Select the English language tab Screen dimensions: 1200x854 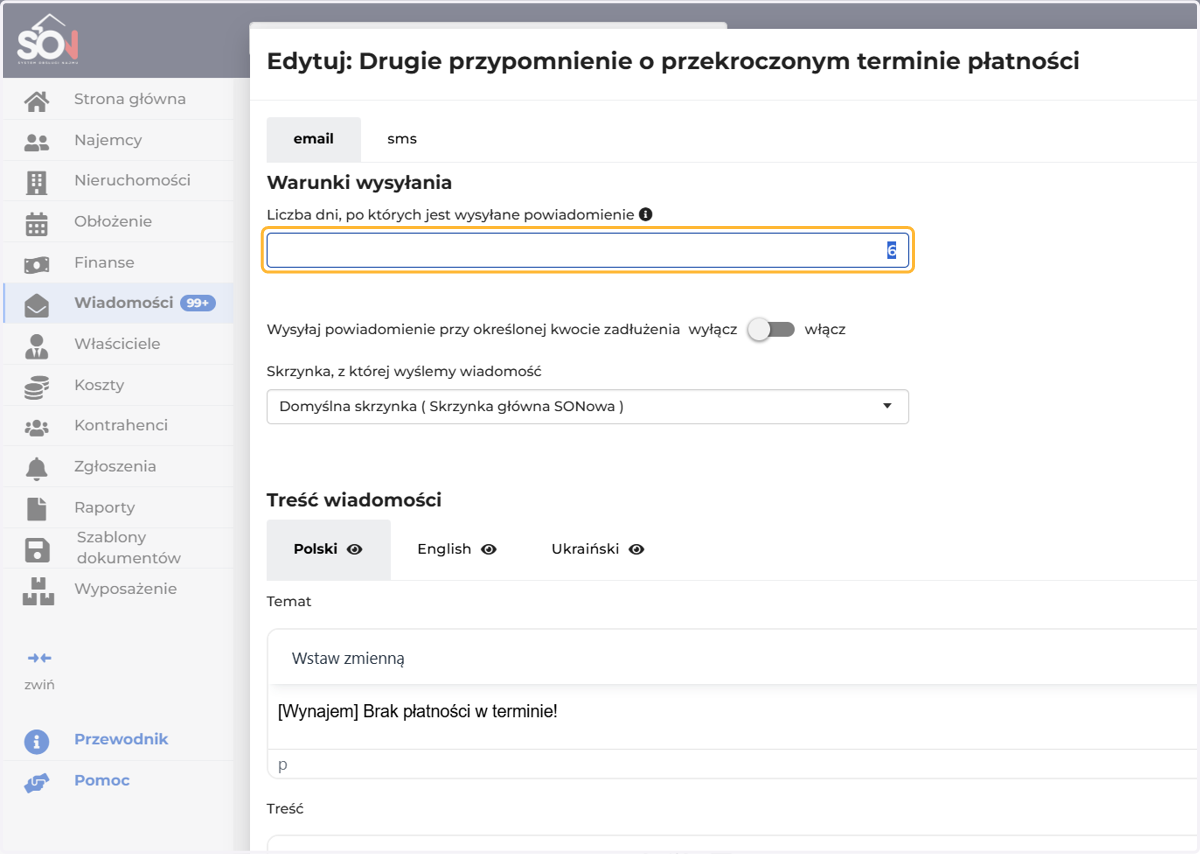click(457, 549)
